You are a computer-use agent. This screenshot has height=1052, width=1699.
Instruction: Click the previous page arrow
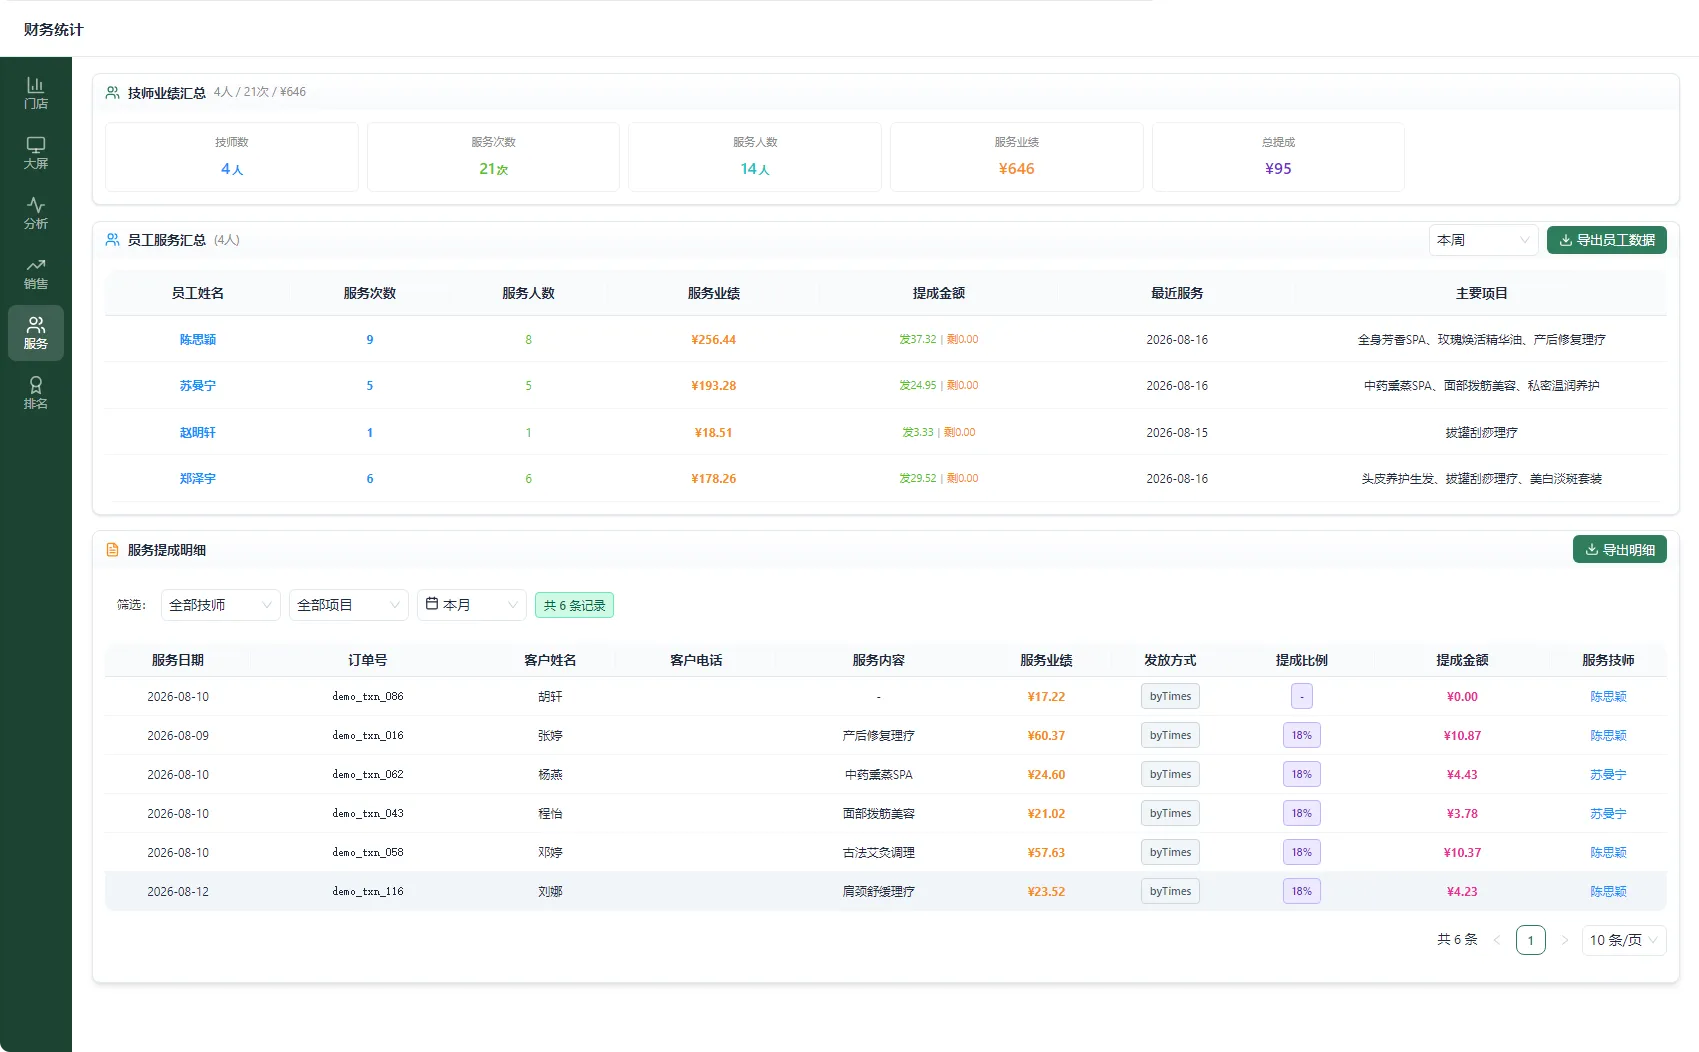point(1497,940)
